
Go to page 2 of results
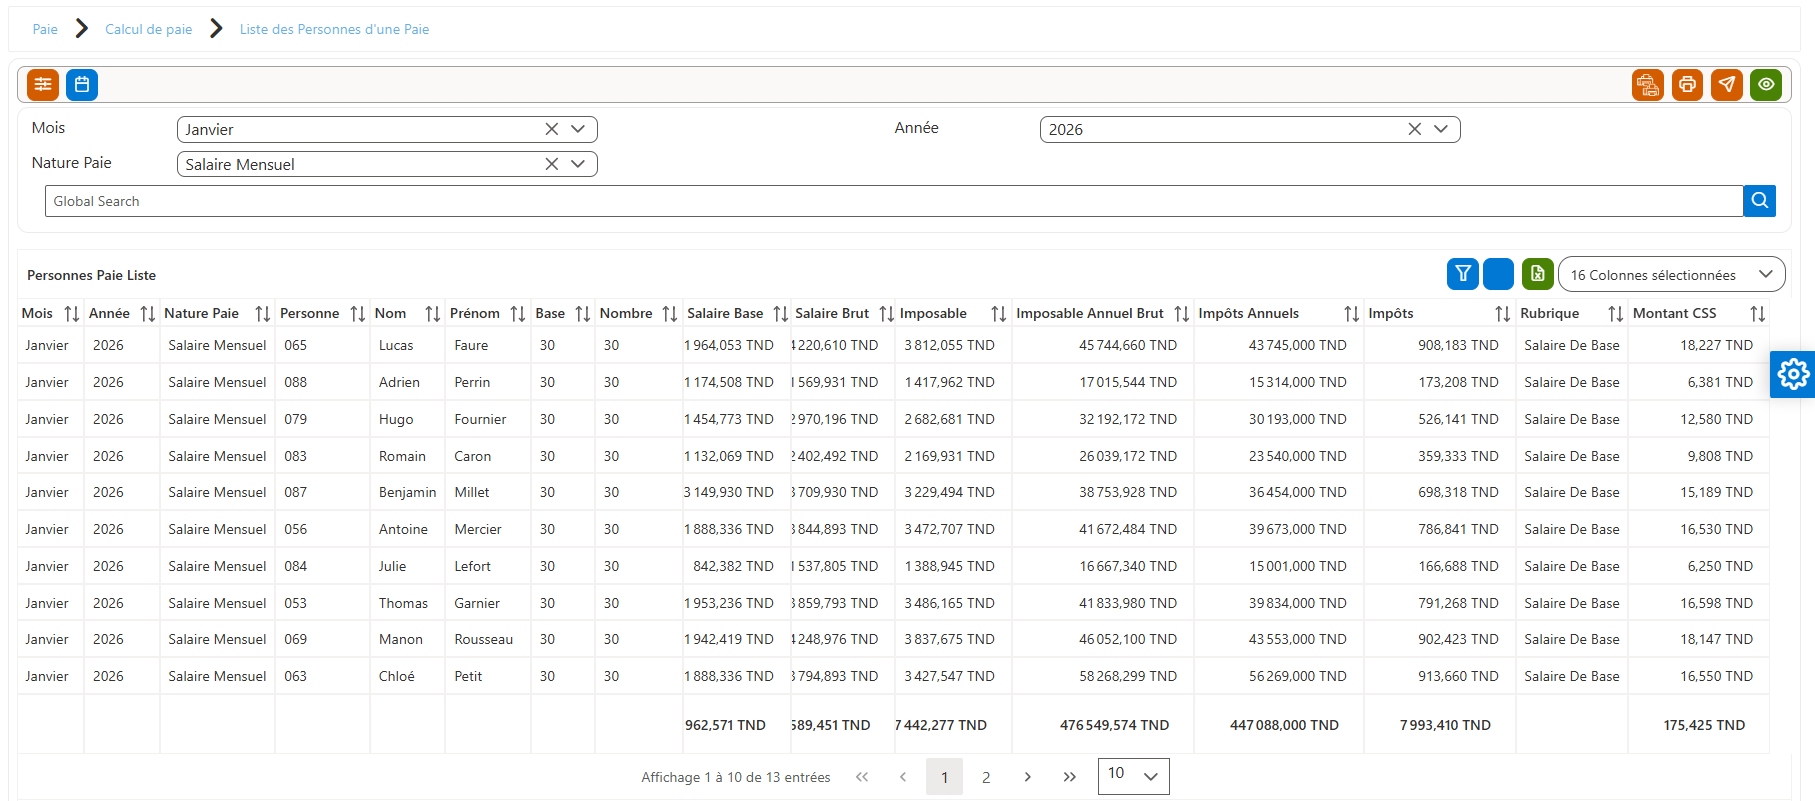[x=986, y=777]
